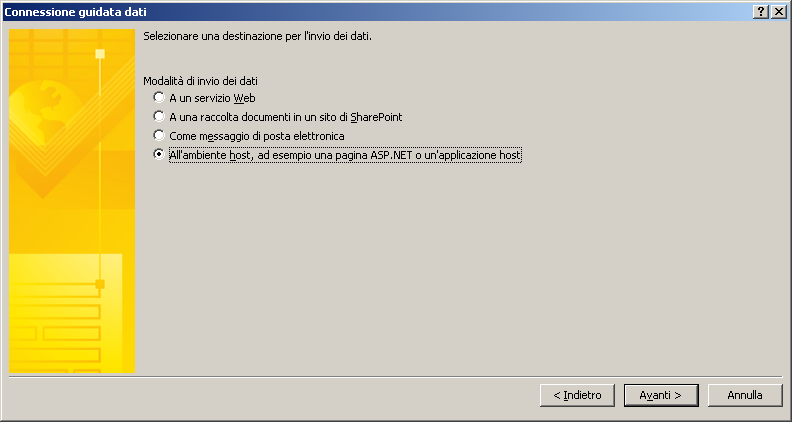Click label "A una raccolta documenti in un sito di SharePoint"
792x422 pixels.
point(286,117)
